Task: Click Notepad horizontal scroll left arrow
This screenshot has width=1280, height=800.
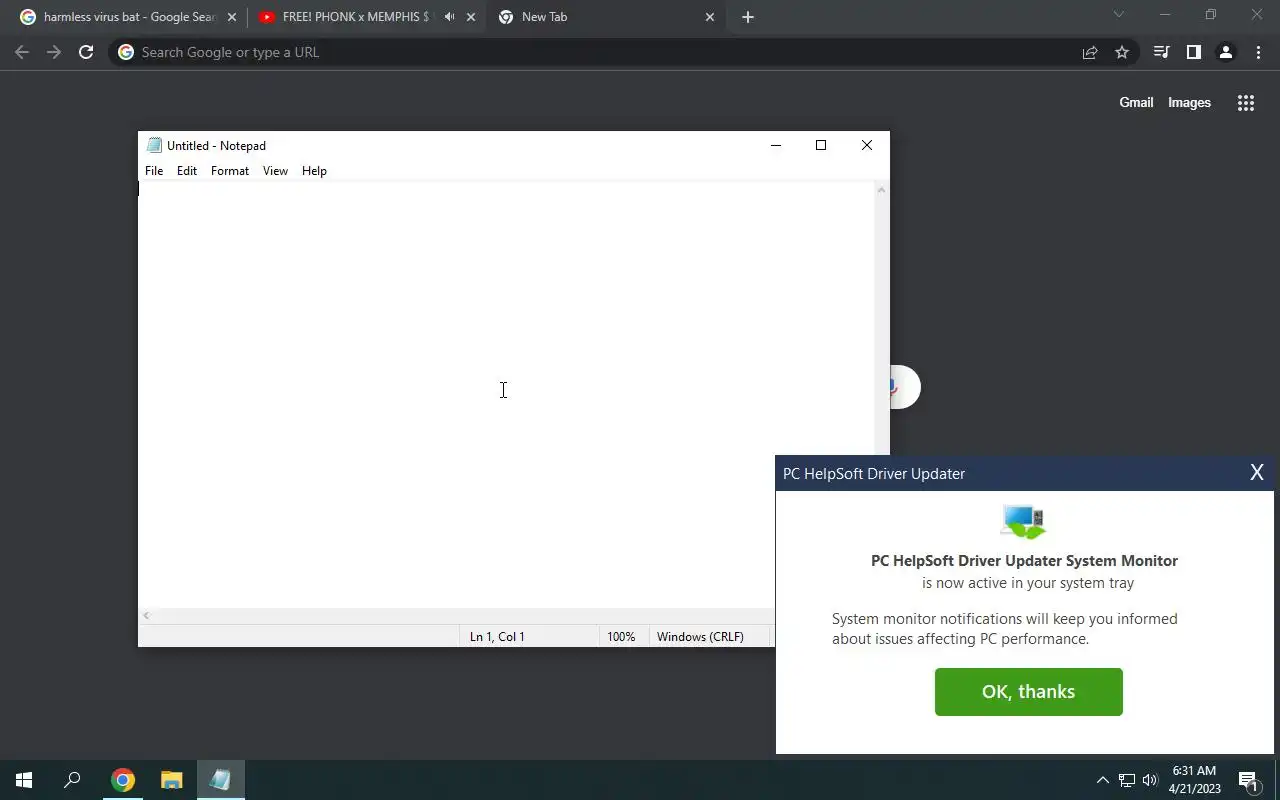Action: pos(147,616)
